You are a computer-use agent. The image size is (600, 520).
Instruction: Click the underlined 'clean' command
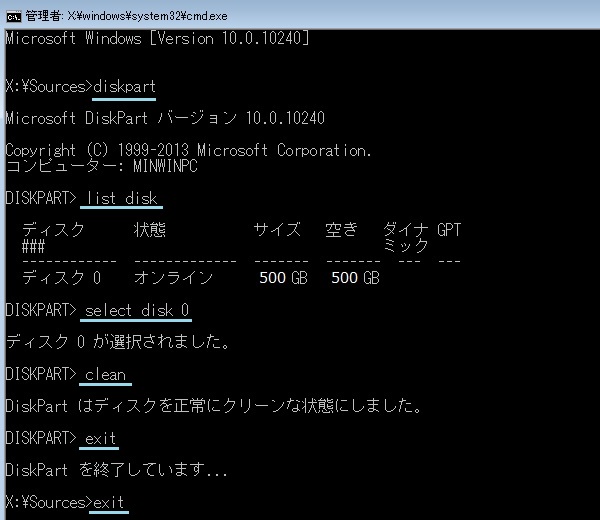point(106,375)
